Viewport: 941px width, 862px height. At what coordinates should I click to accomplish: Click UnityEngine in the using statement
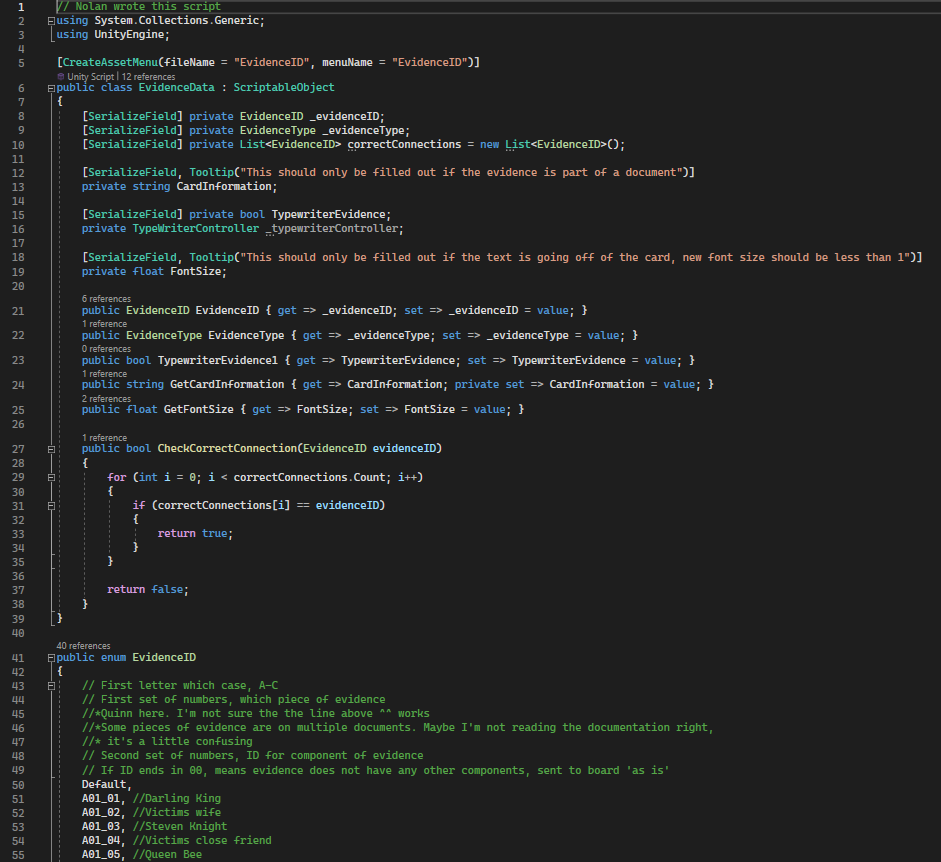pos(129,35)
